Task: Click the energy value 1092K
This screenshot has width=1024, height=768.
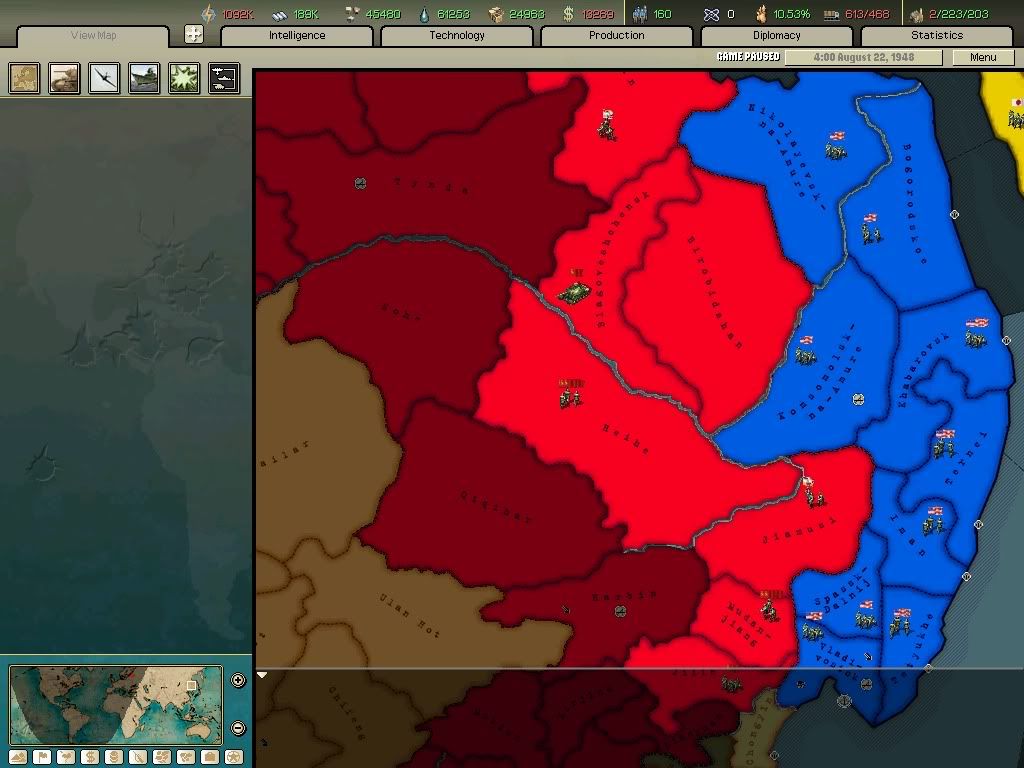Action: pos(238,14)
